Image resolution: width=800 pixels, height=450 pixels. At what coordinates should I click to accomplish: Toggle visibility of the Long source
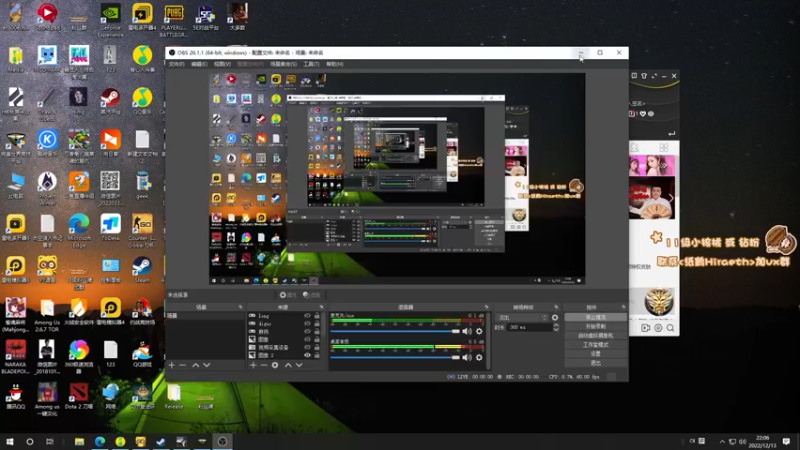(x=307, y=316)
